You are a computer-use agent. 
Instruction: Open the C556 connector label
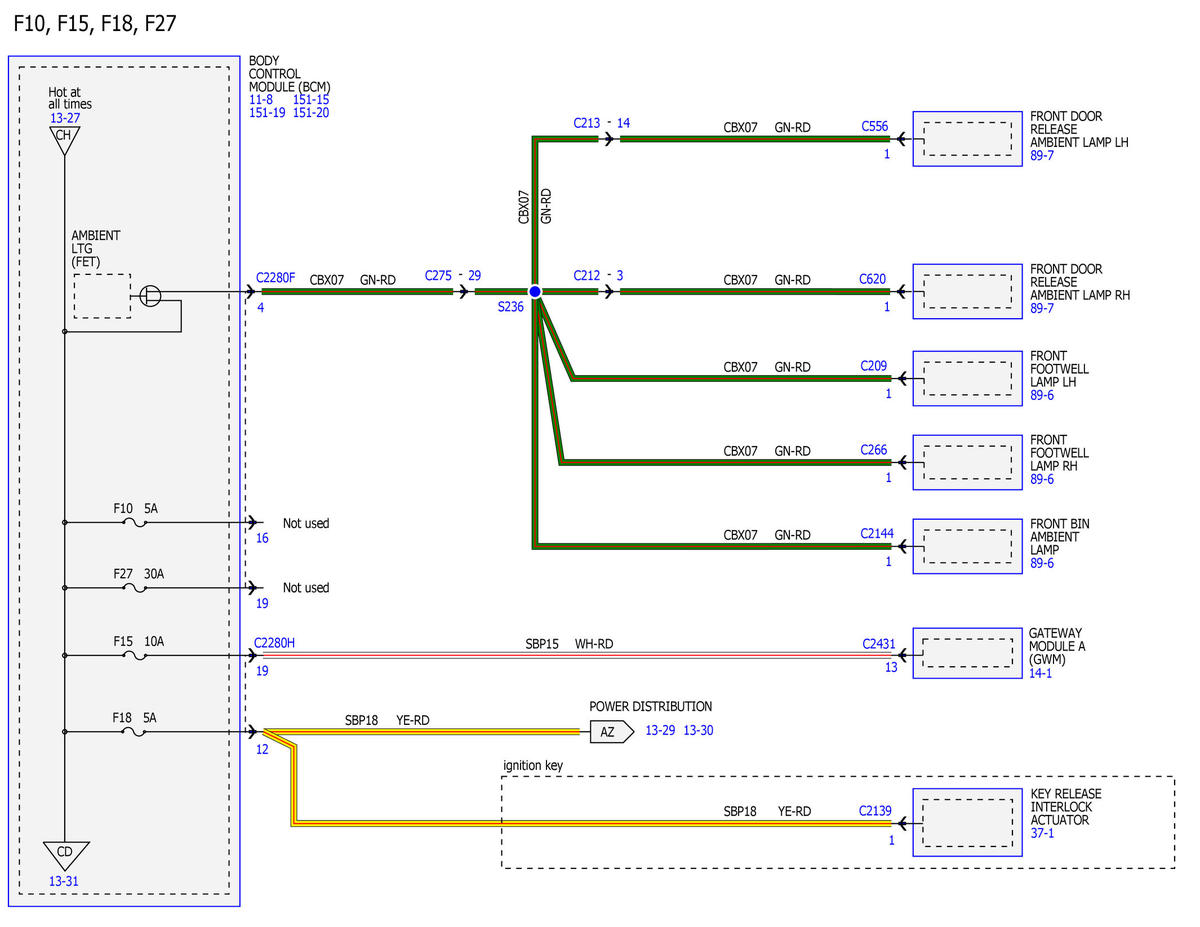(x=875, y=127)
